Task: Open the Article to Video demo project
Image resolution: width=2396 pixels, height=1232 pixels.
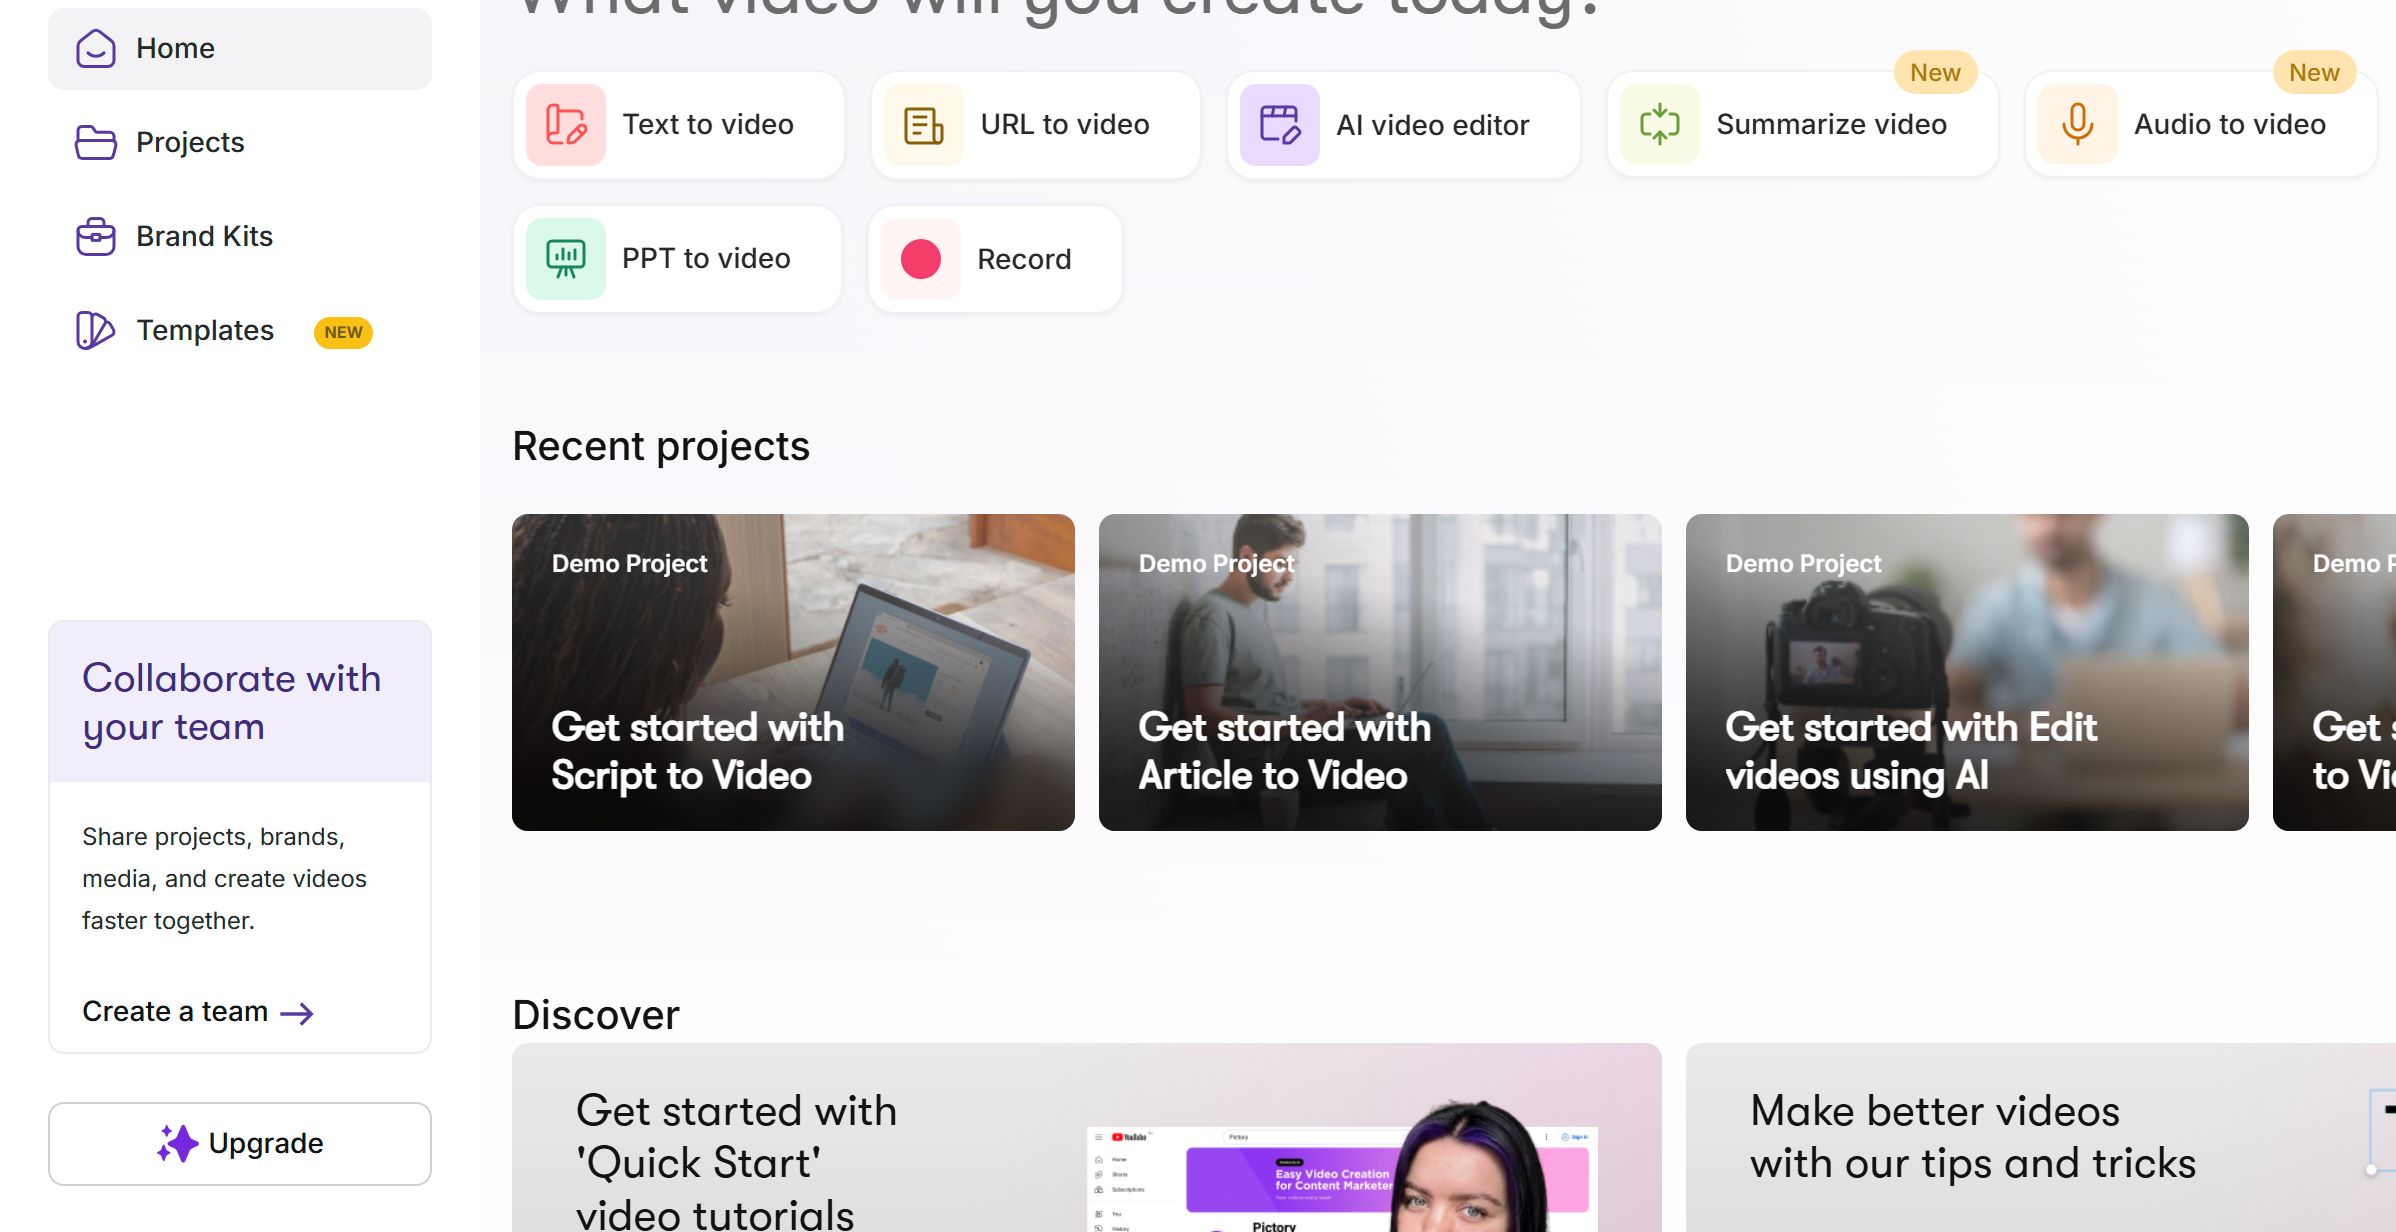Action: [1380, 672]
